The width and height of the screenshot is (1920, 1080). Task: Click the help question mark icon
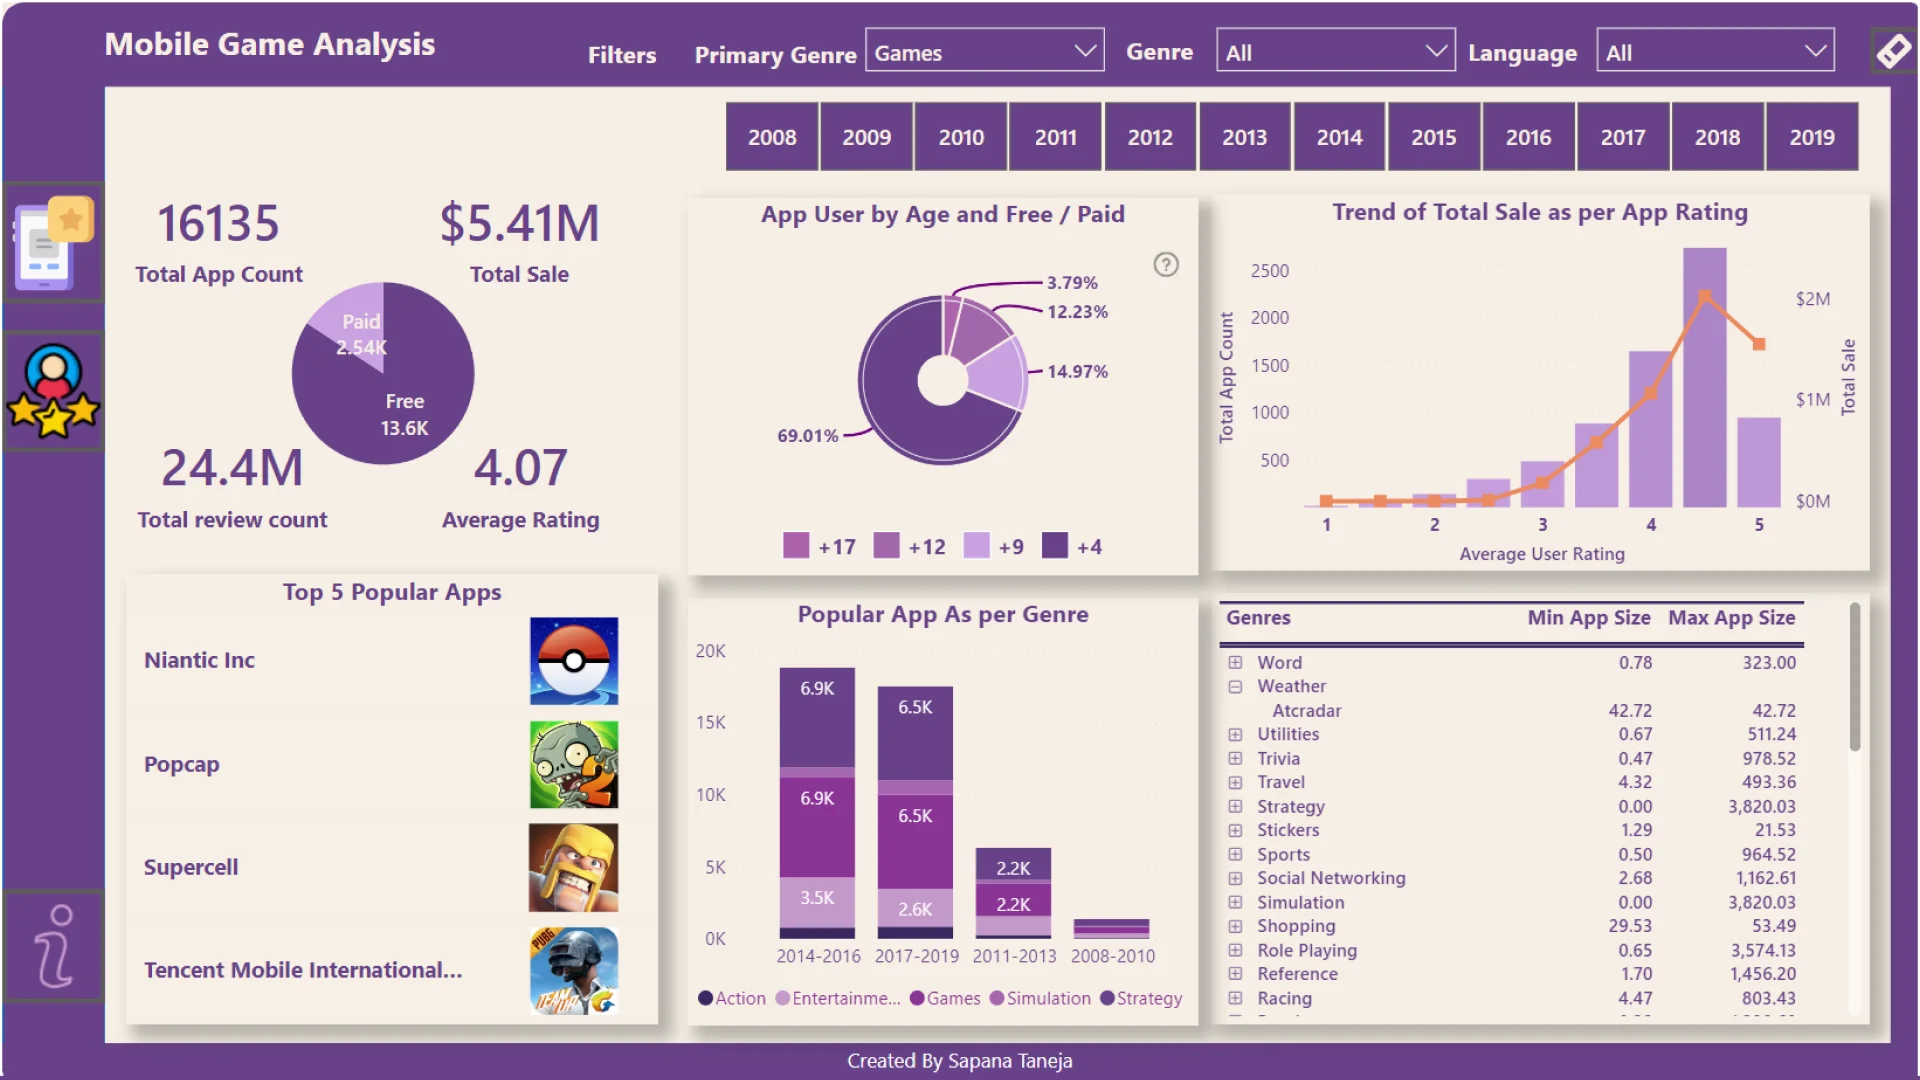(x=1166, y=265)
